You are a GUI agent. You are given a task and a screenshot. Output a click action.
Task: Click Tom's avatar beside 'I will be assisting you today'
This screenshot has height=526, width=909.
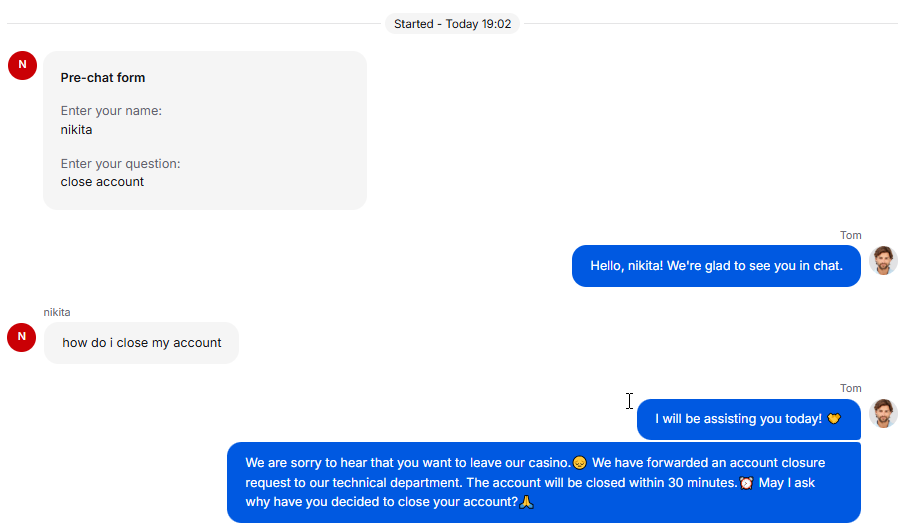pyautogui.click(x=883, y=413)
